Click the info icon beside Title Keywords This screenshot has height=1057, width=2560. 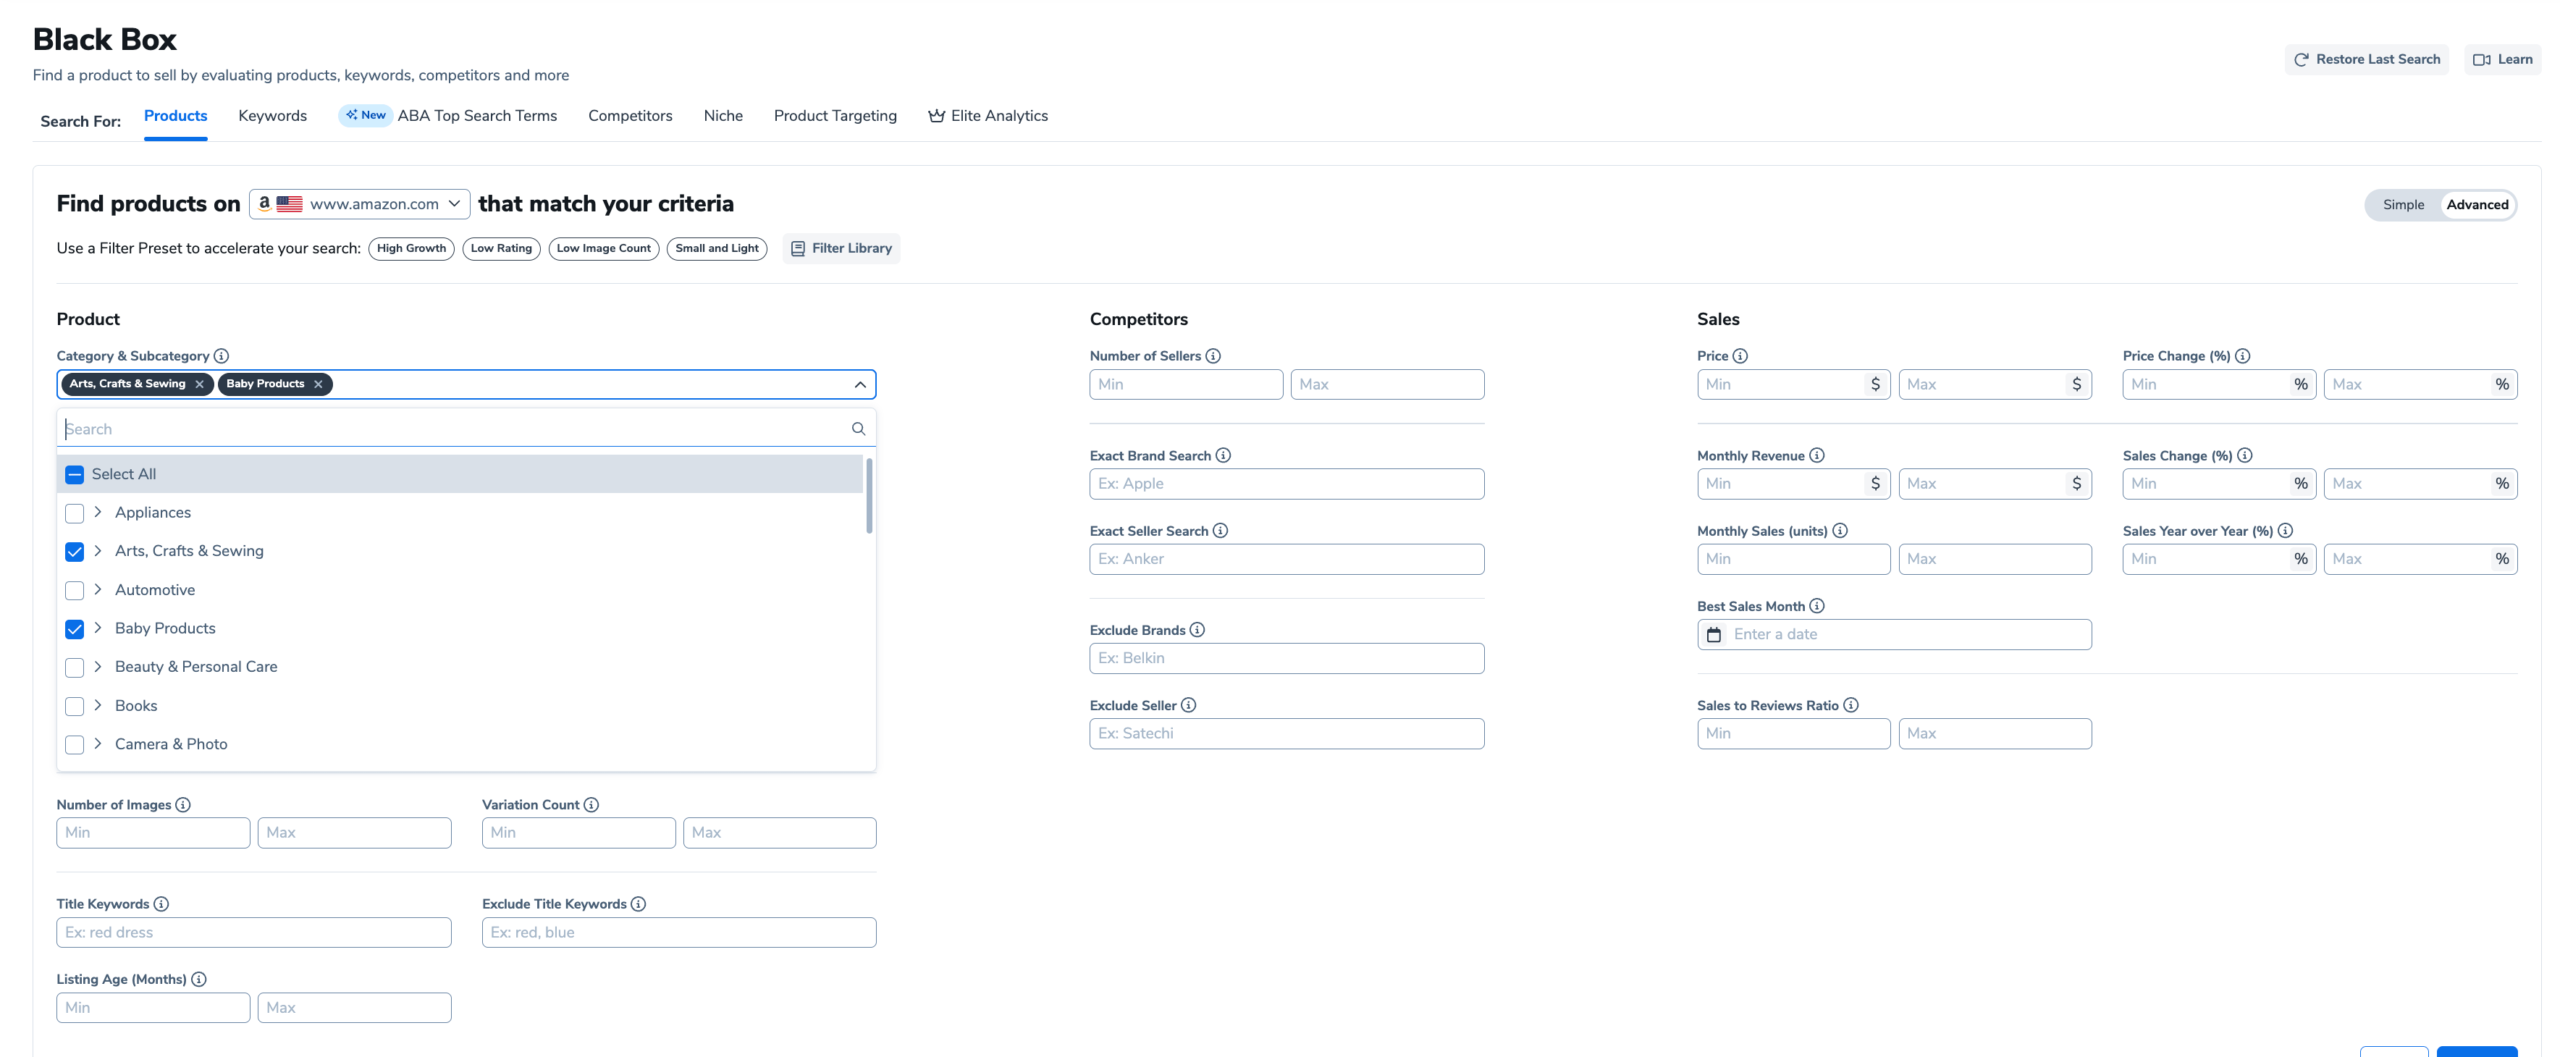click(161, 904)
